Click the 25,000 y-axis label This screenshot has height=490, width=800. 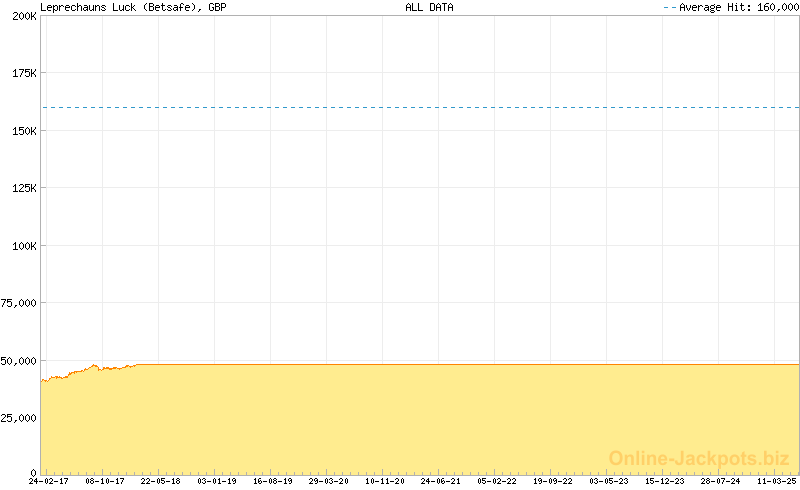(20, 417)
